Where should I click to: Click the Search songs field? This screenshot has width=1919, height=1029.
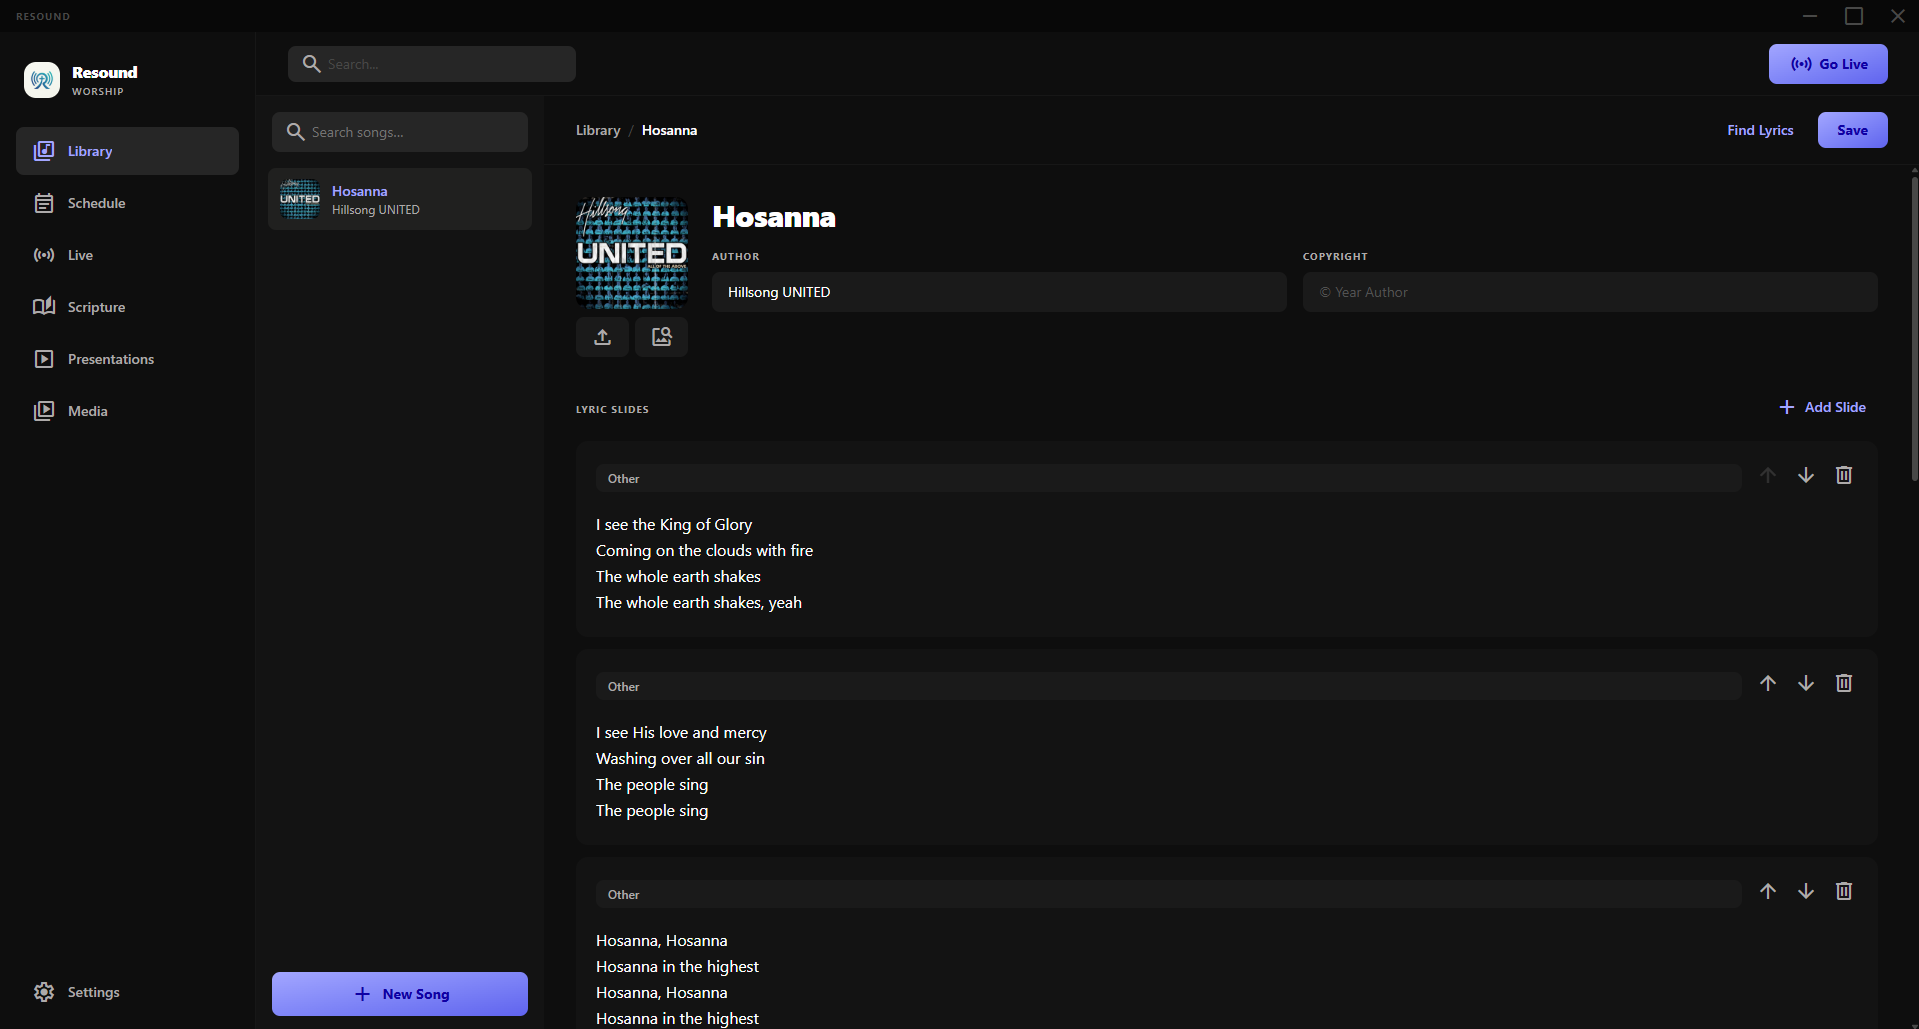pos(400,132)
